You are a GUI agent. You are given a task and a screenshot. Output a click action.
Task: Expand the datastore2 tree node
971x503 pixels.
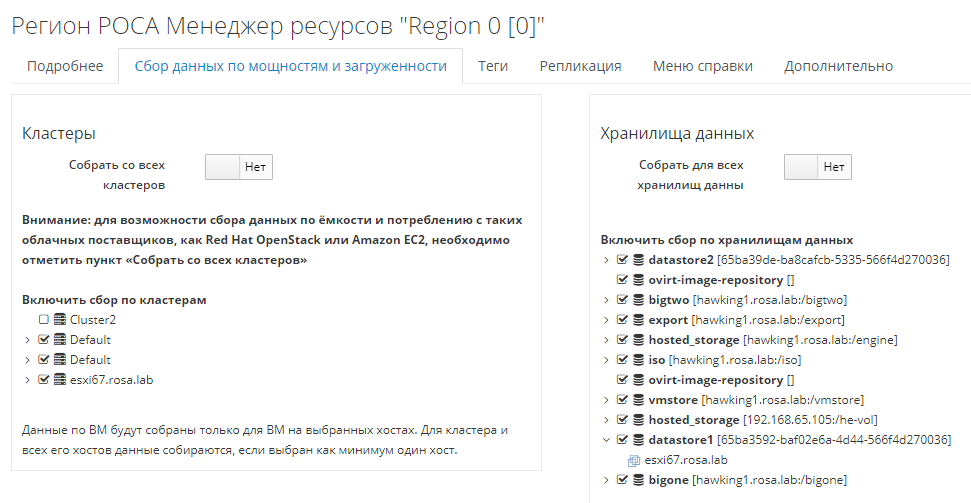pos(606,260)
